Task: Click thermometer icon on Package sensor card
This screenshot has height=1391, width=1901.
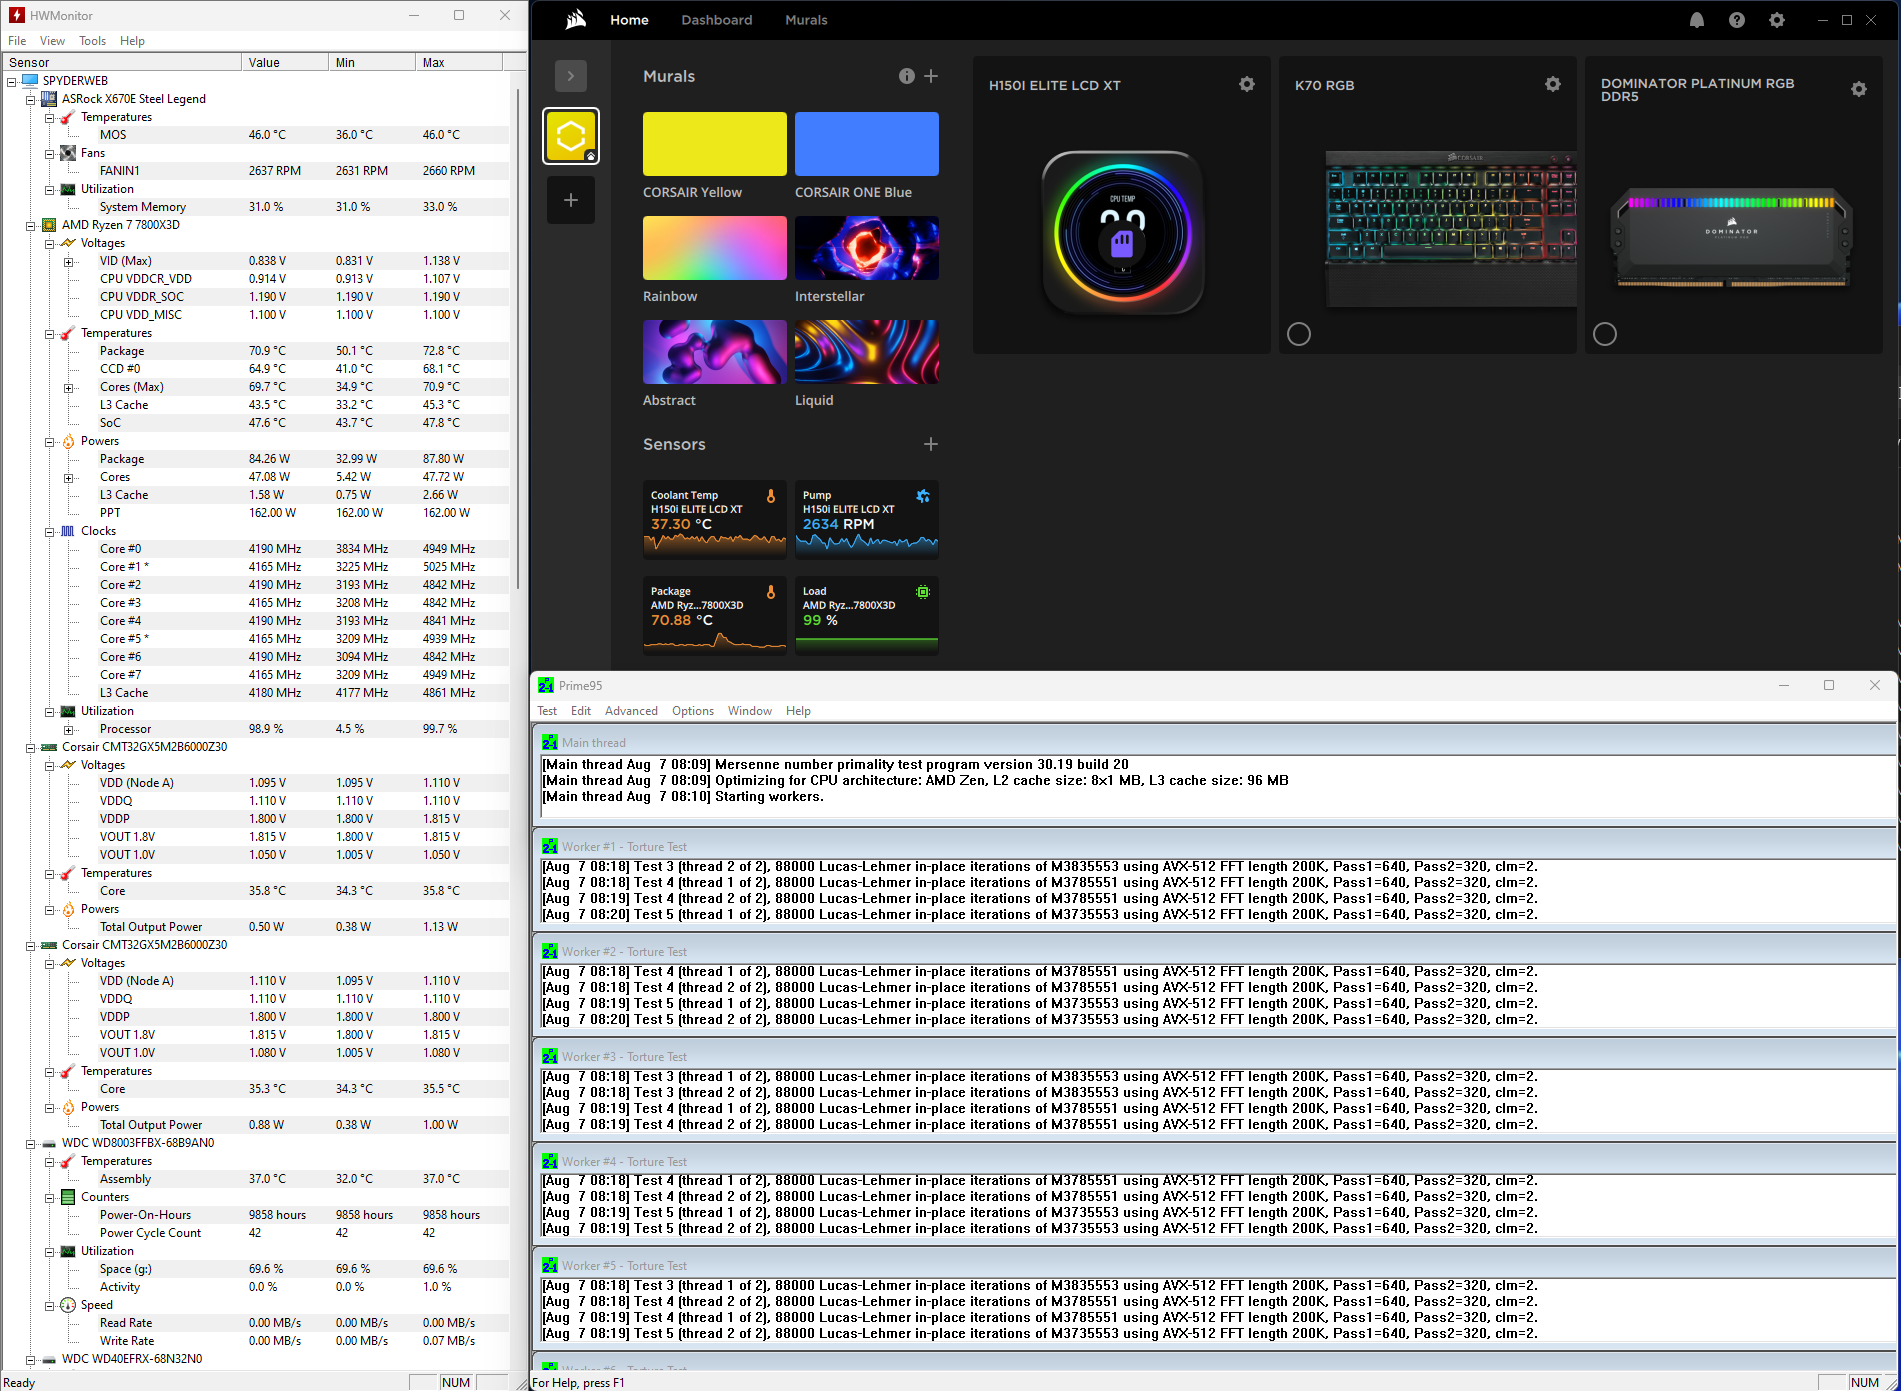Action: pos(771,592)
